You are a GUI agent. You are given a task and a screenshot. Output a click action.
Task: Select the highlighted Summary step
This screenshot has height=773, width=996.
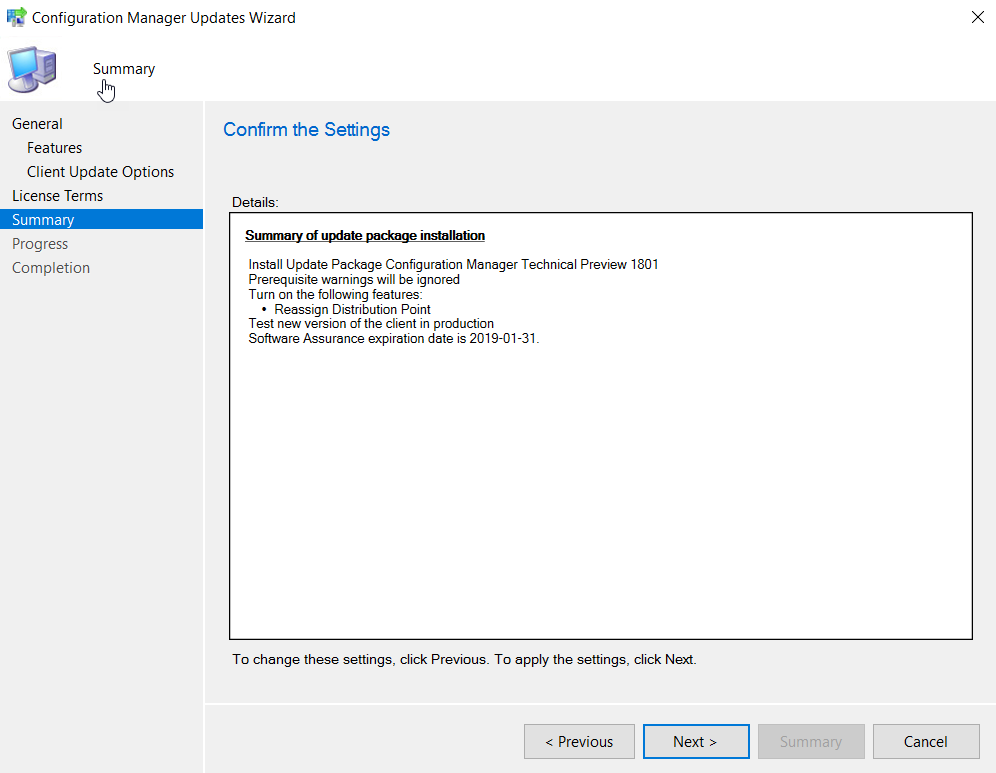pyautogui.click(x=102, y=220)
